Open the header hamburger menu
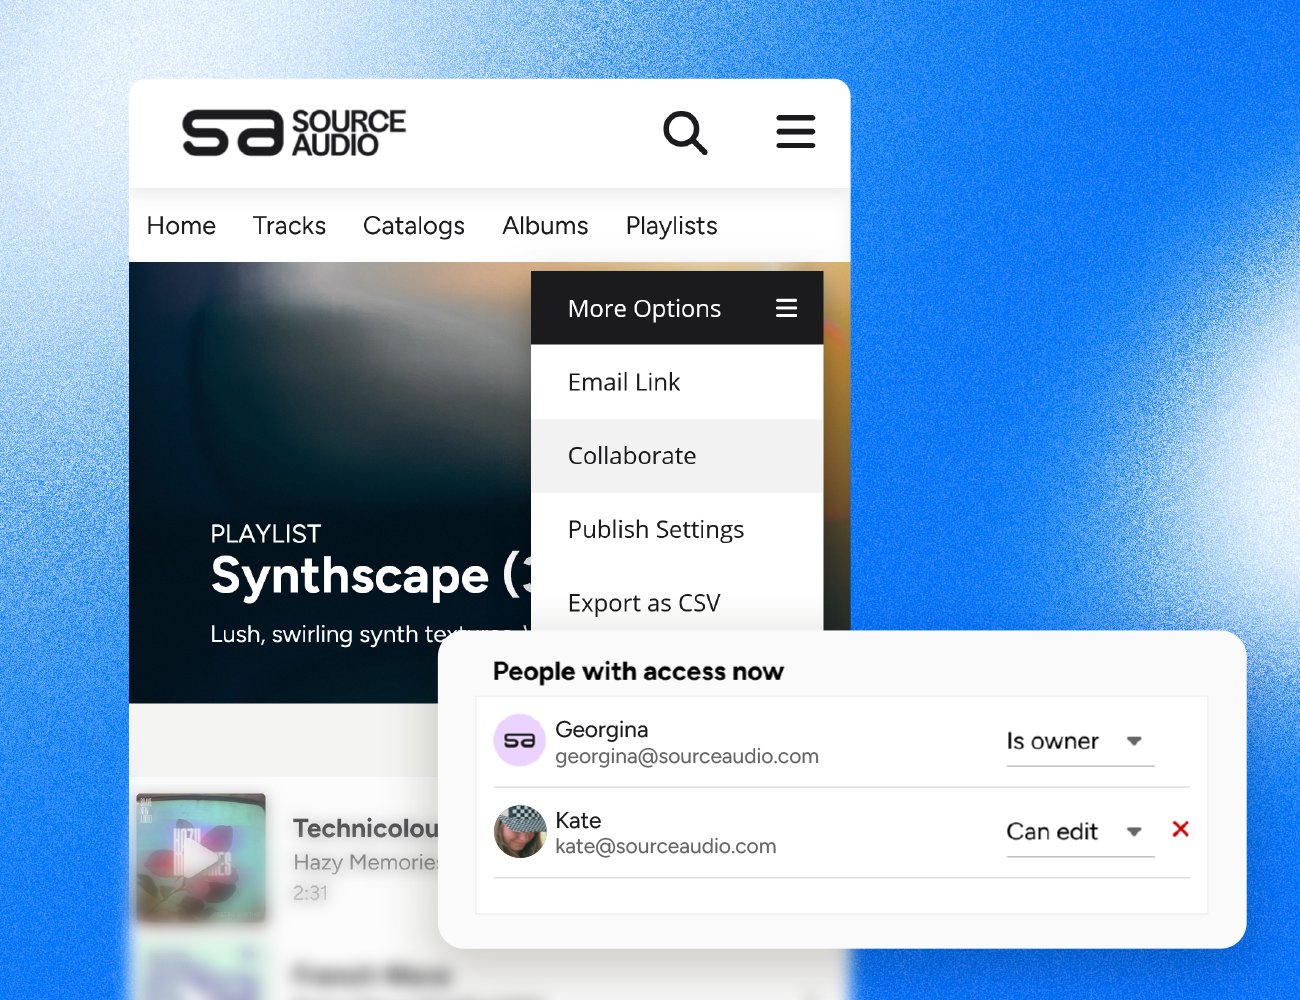 [796, 132]
